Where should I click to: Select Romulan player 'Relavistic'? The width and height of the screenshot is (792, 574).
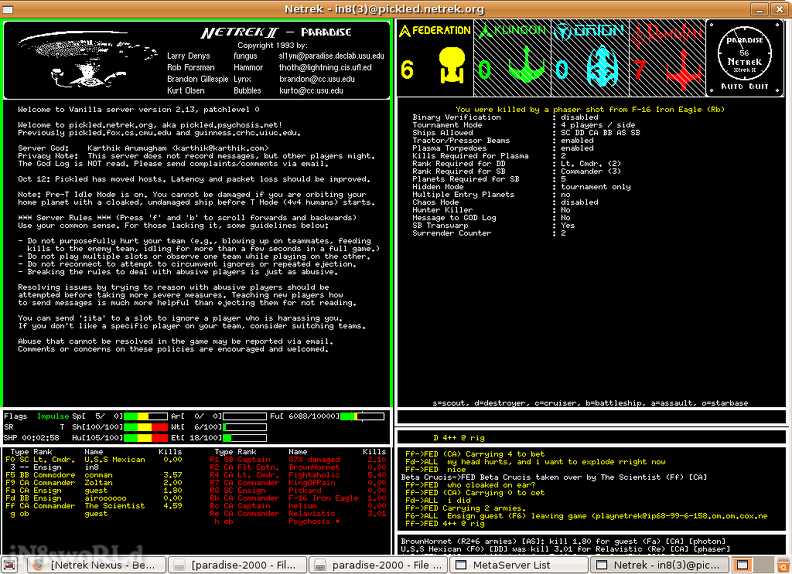[x=298, y=513]
